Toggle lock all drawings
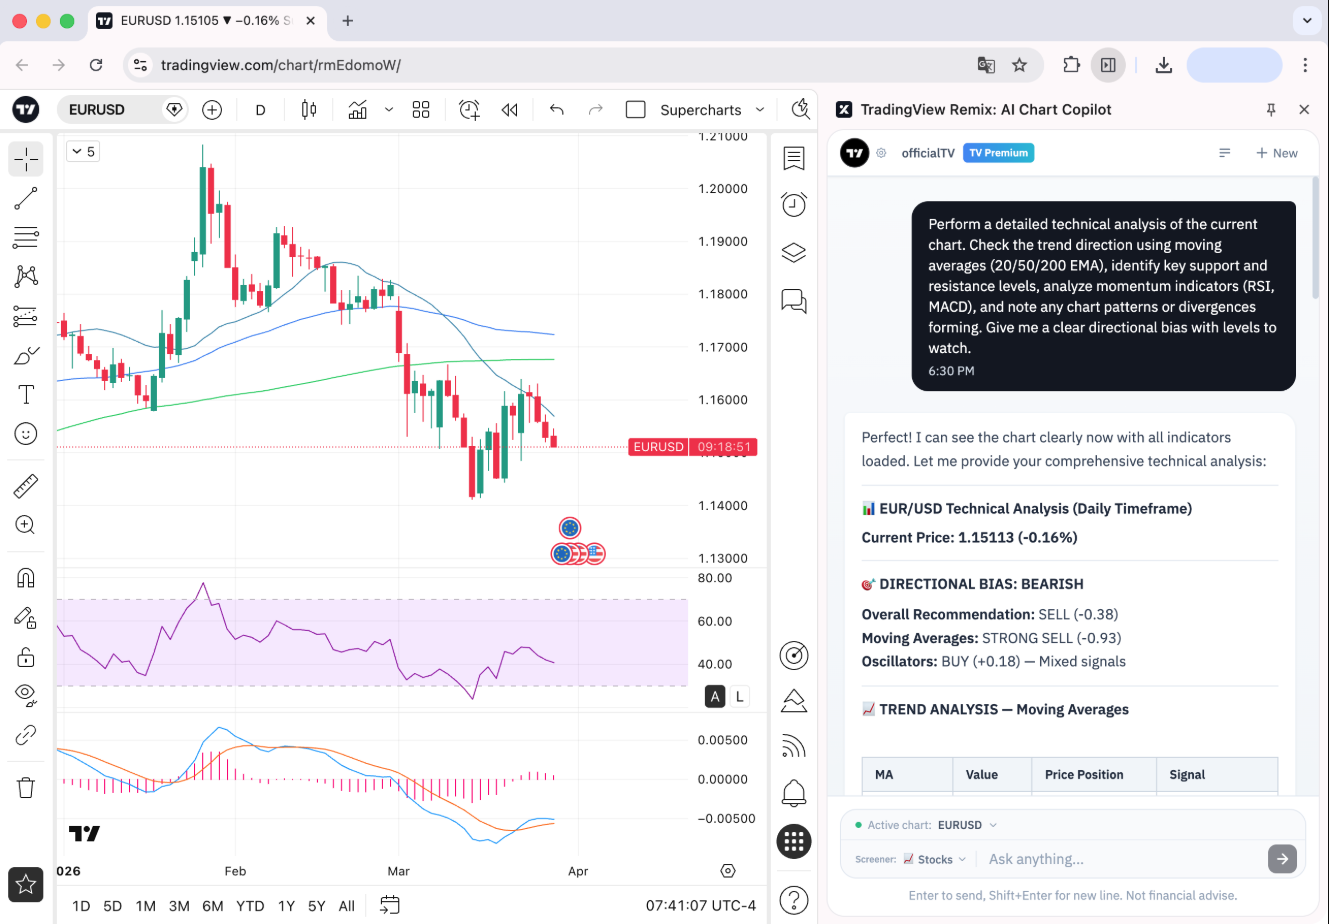1329x924 pixels. (x=26, y=656)
